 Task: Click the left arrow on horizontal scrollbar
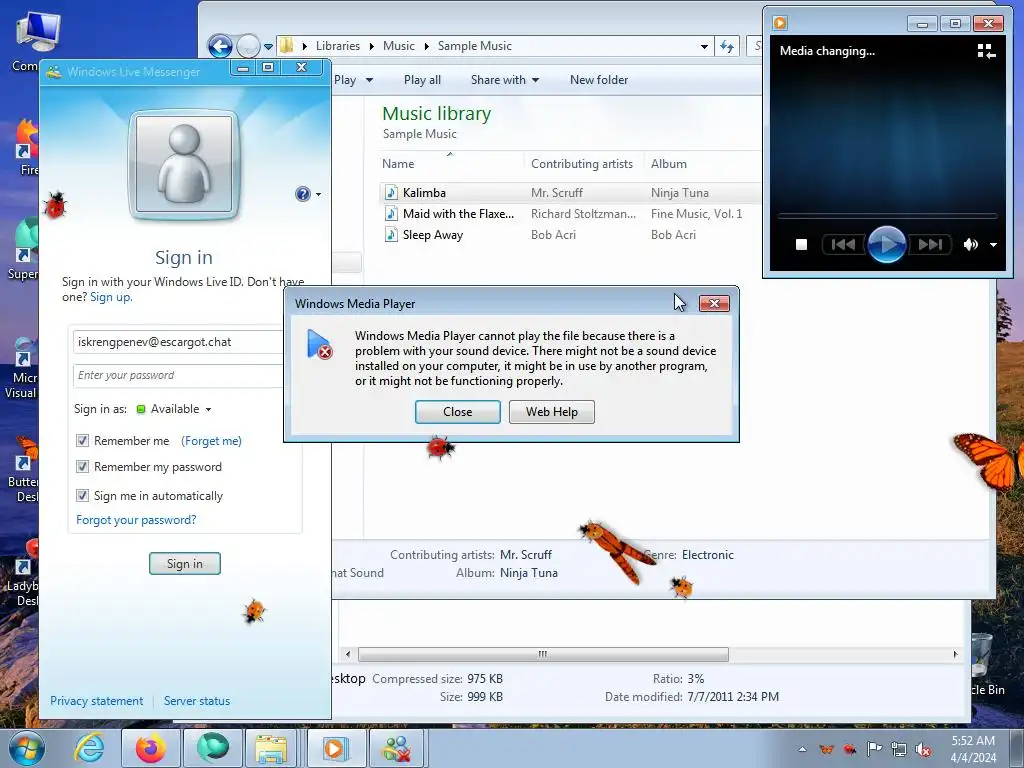tap(347, 654)
